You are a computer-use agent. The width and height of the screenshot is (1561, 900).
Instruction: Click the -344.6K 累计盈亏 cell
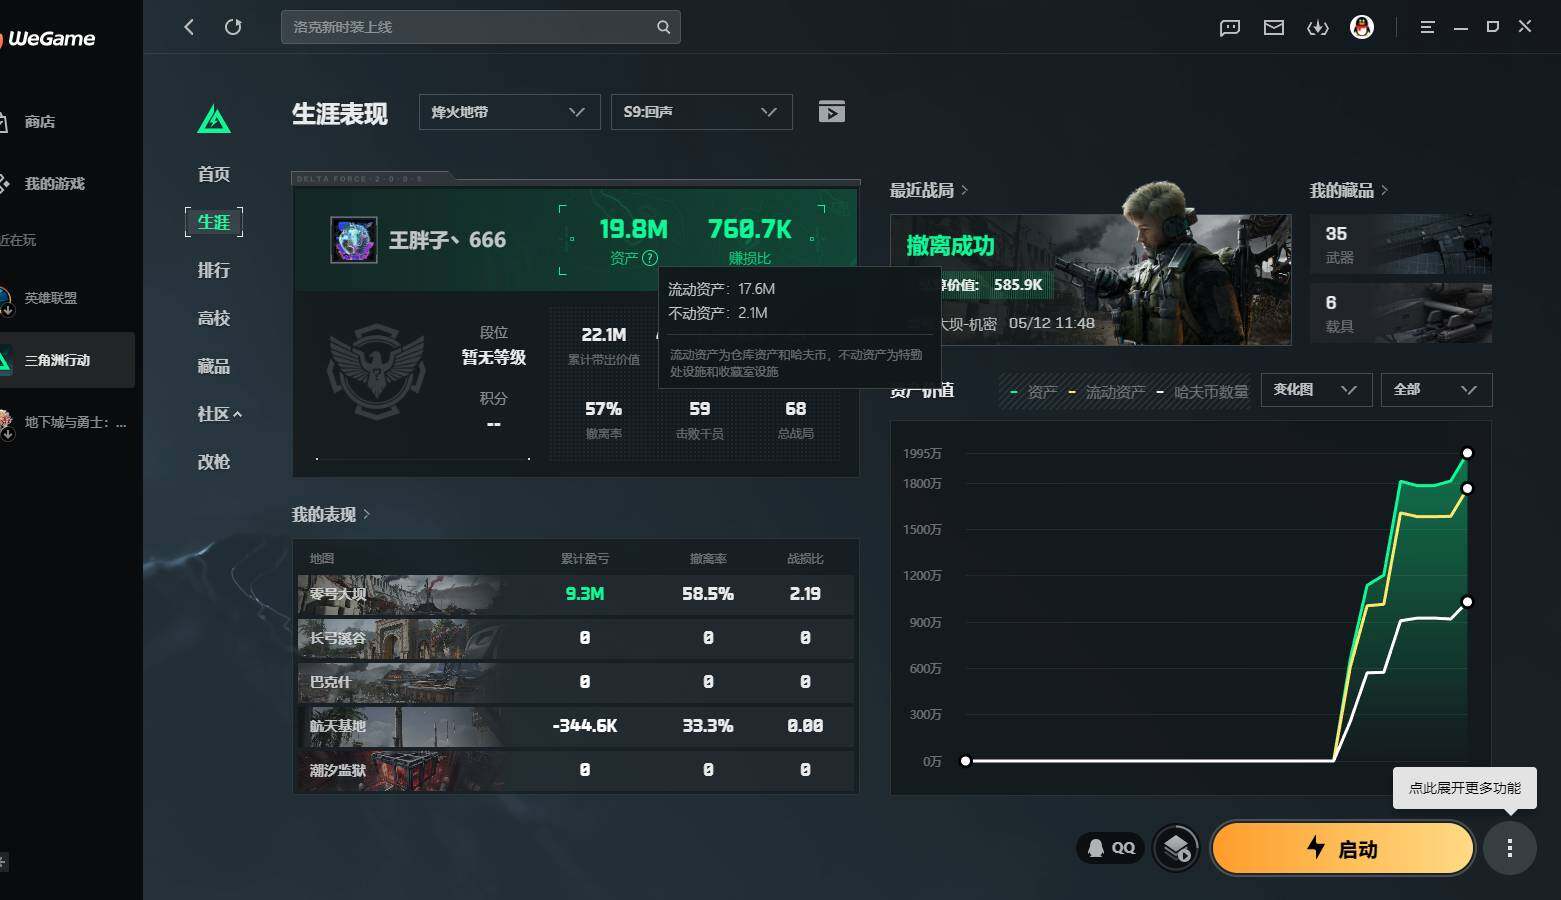tap(585, 726)
